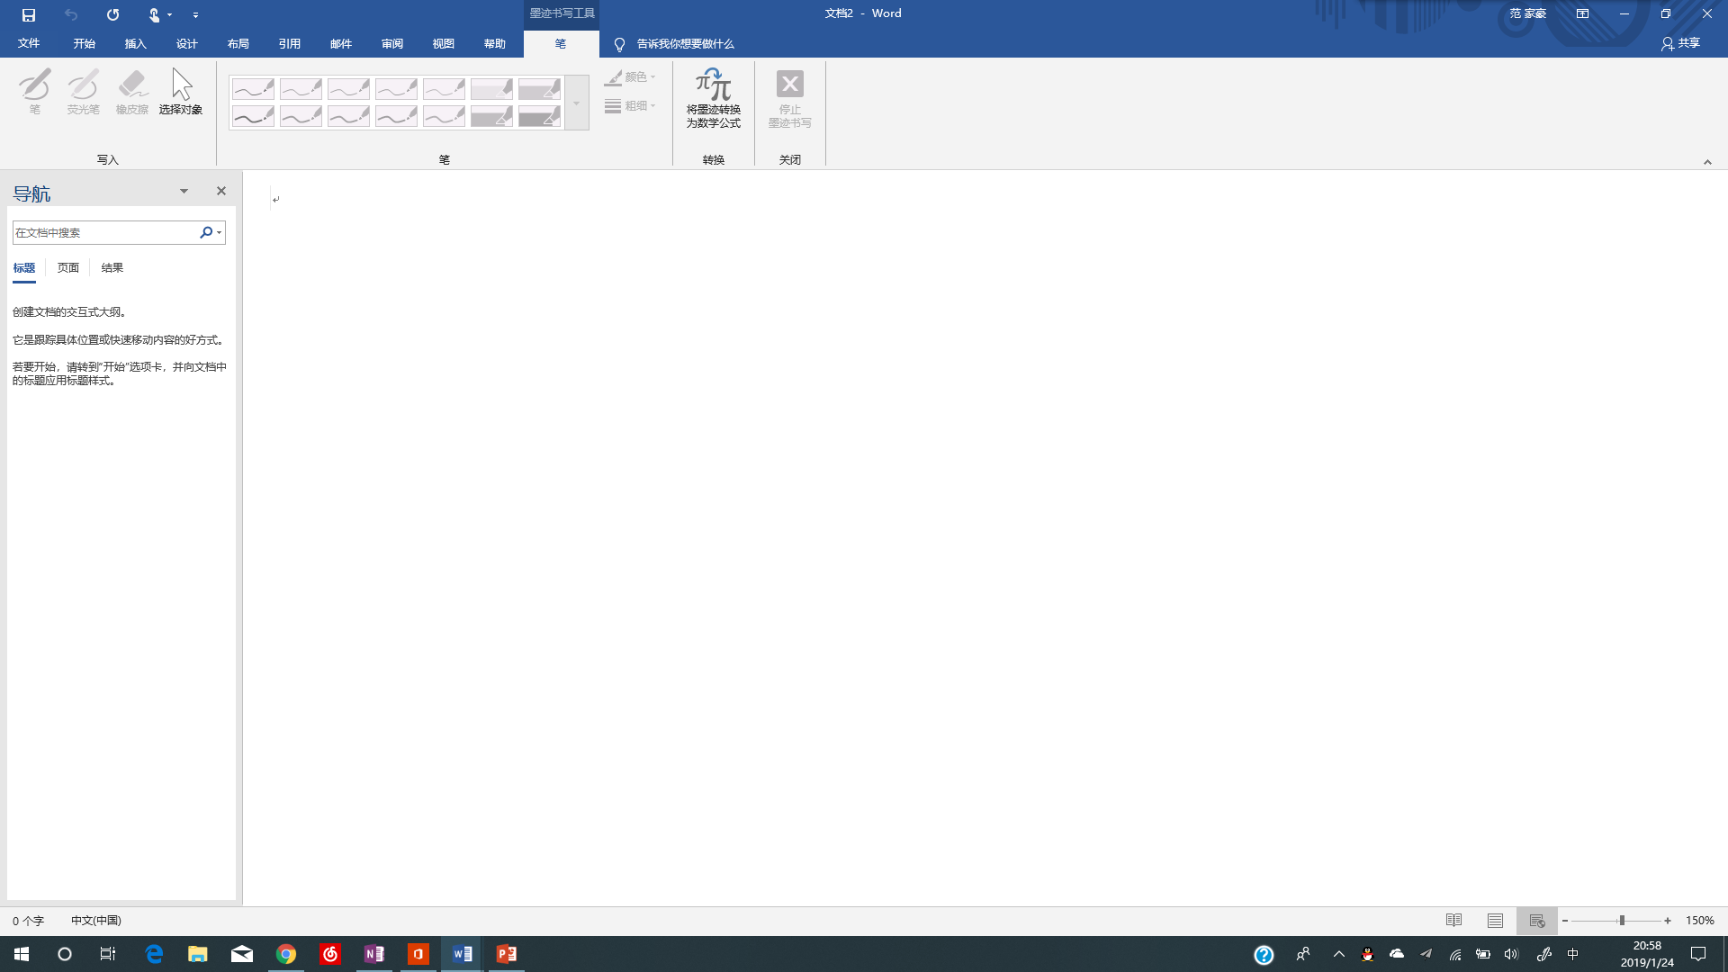
Task: Open Chrome from the taskbar
Action: tap(286, 954)
